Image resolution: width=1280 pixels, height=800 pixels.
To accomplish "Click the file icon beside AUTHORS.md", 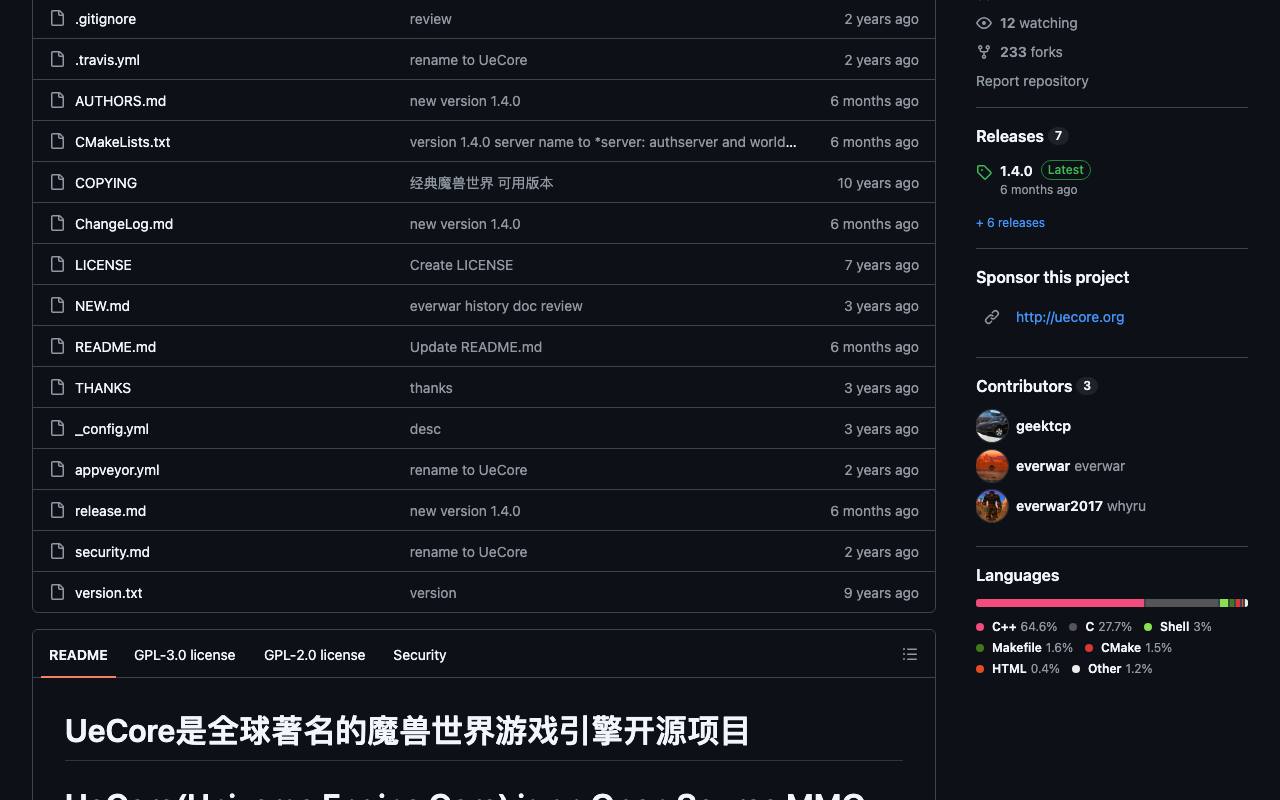I will coord(57,100).
